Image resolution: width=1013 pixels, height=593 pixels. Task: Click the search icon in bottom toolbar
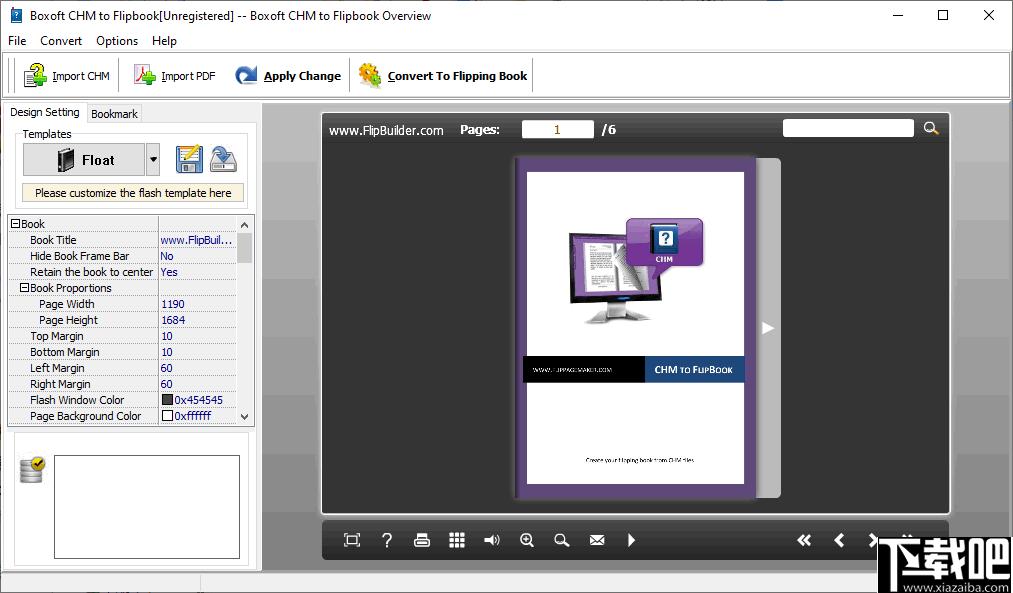tap(562, 540)
